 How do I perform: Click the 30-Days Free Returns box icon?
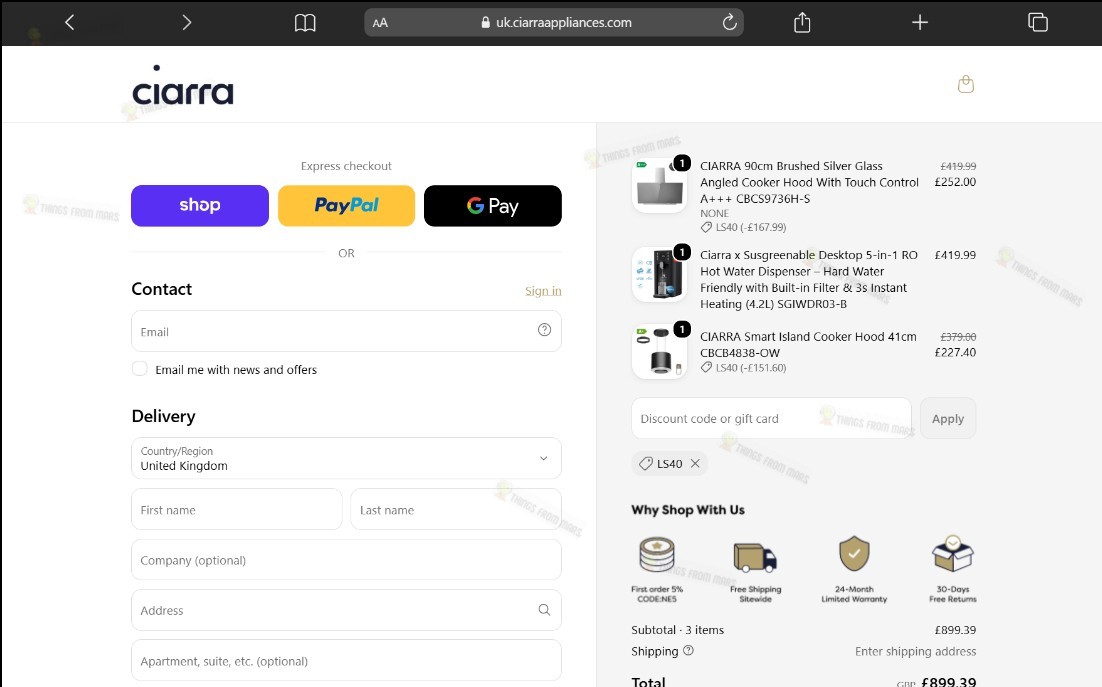[x=953, y=554]
